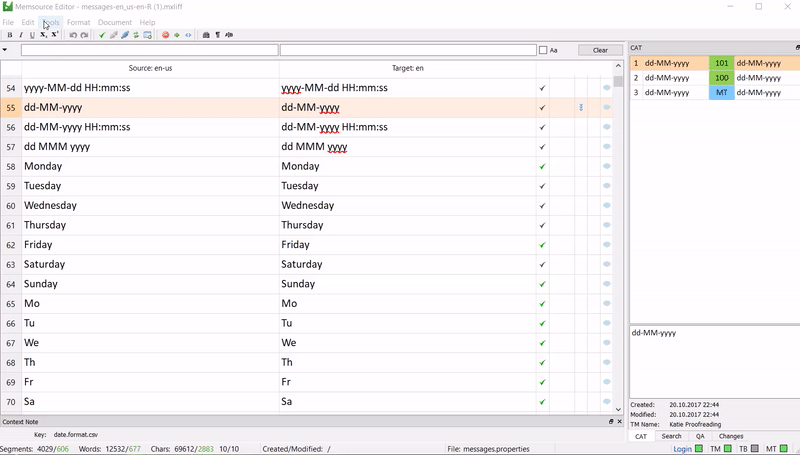Click the target cell 'Saturday'

click(x=407, y=264)
